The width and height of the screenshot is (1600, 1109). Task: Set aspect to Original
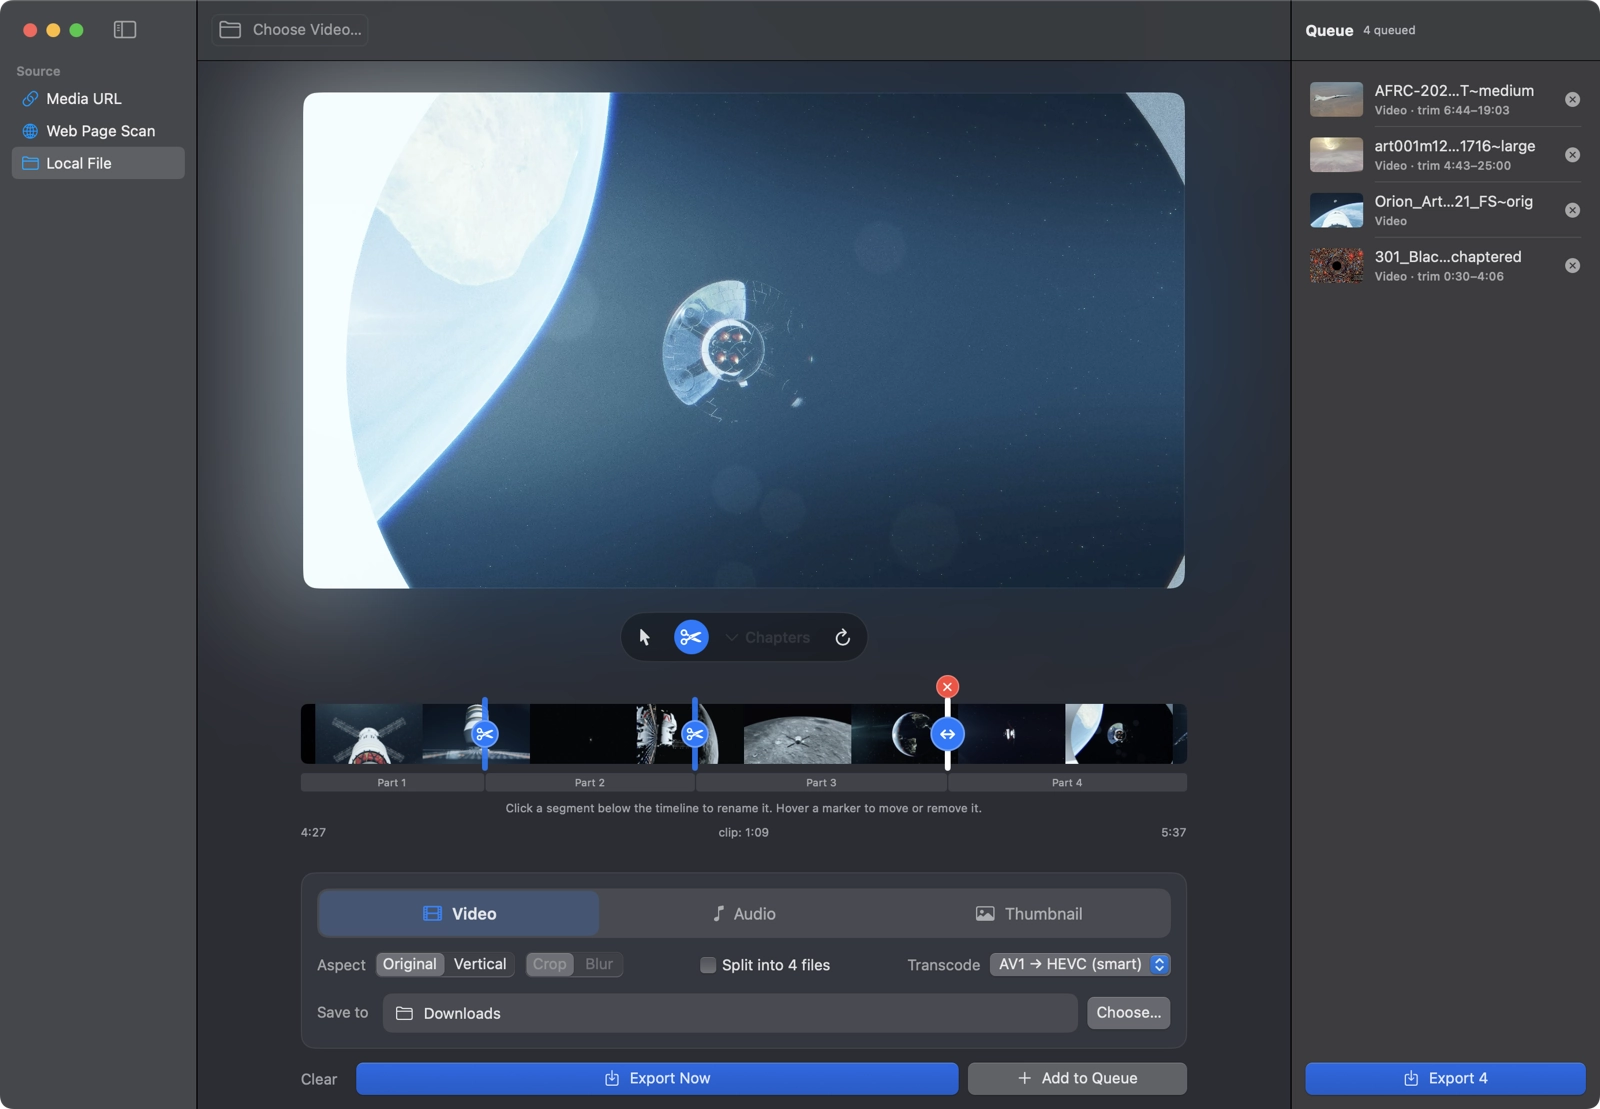(x=410, y=964)
